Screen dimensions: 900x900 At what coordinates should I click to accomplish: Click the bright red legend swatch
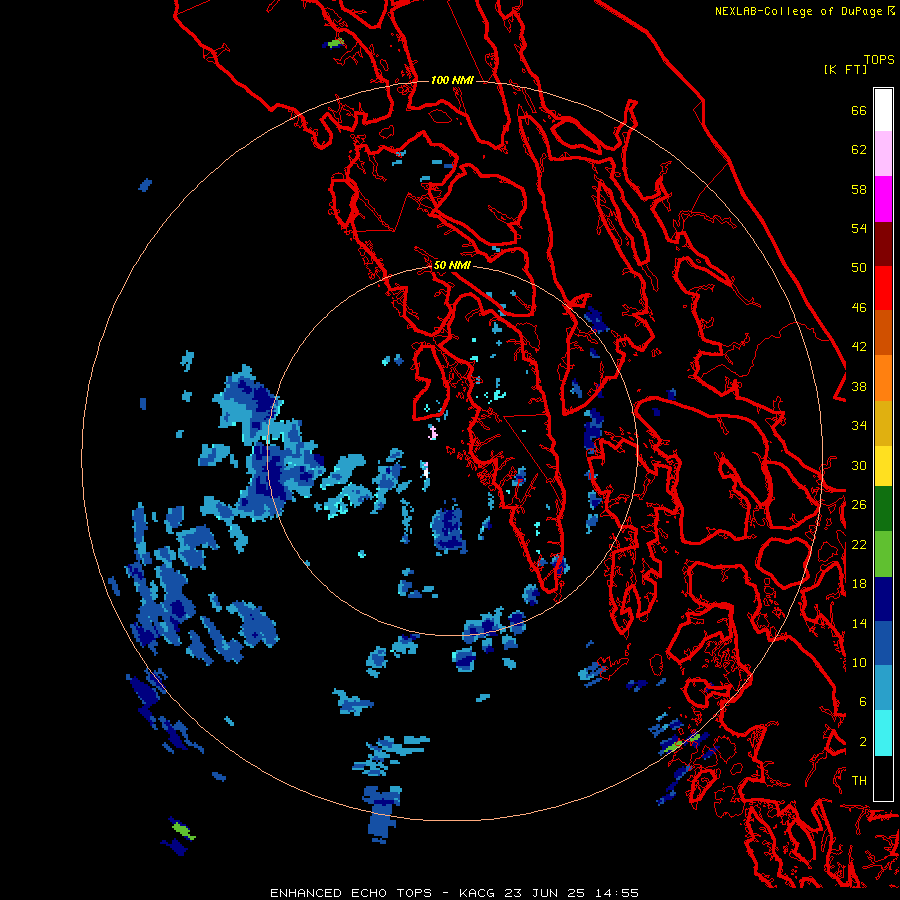(x=883, y=288)
